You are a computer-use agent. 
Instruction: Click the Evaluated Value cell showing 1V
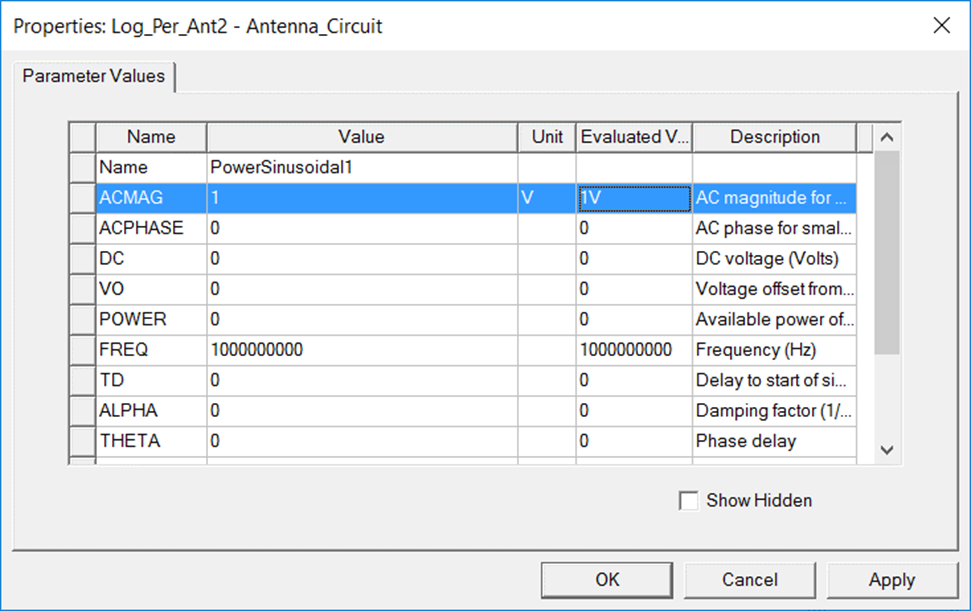coord(633,197)
